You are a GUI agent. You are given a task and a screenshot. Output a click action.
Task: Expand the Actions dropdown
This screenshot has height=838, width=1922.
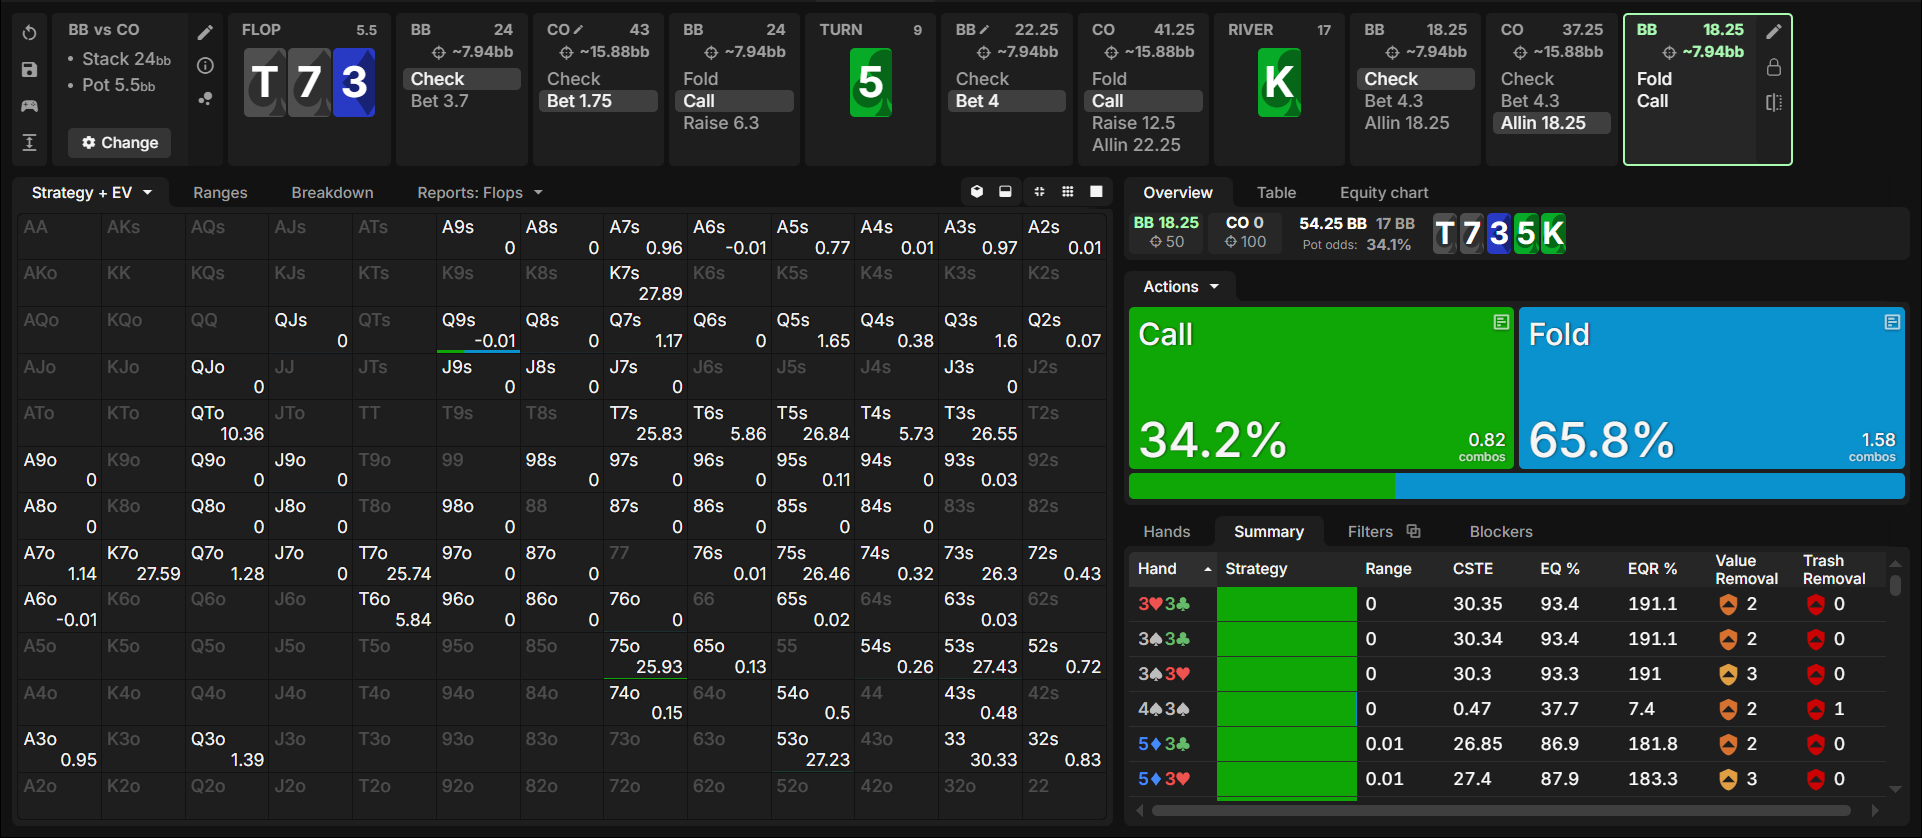pos(1181,287)
